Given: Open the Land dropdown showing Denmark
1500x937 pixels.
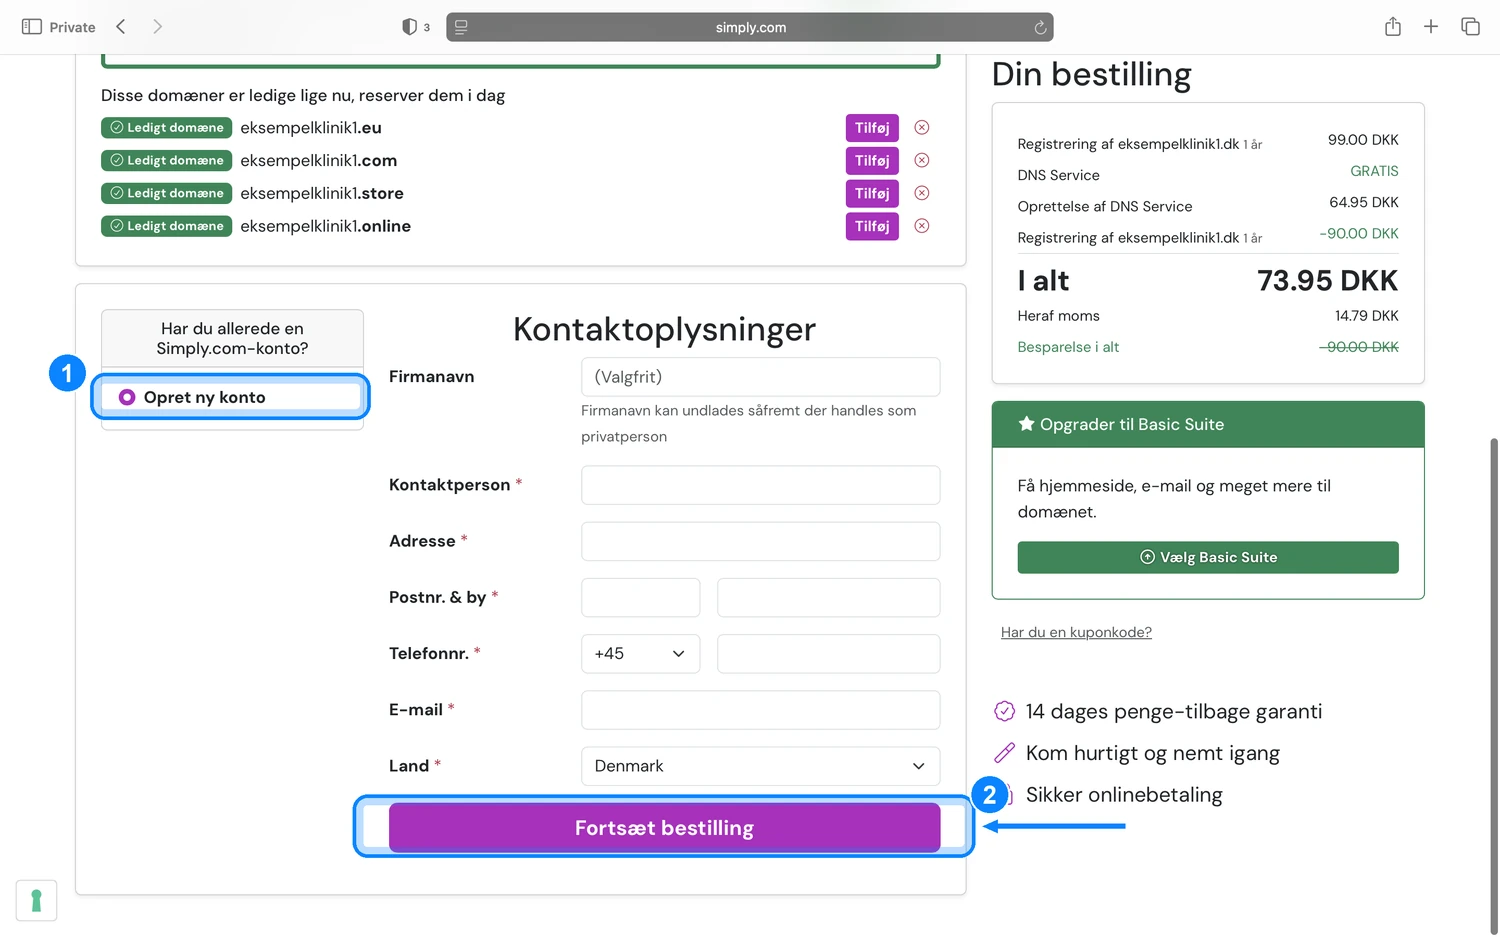Looking at the screenshot, I should [x=760, y=766].
